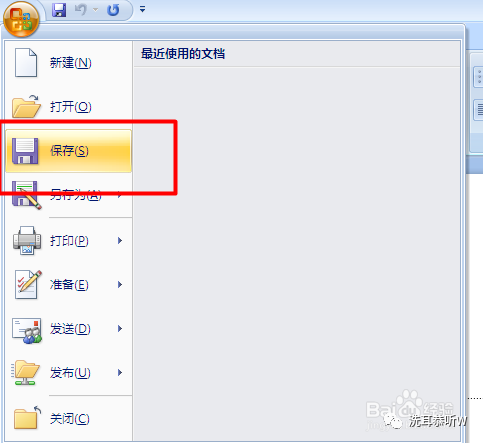Select 另存为(A) menu item
The height and width of the screenshot is (443, 483).
(69, 195)
